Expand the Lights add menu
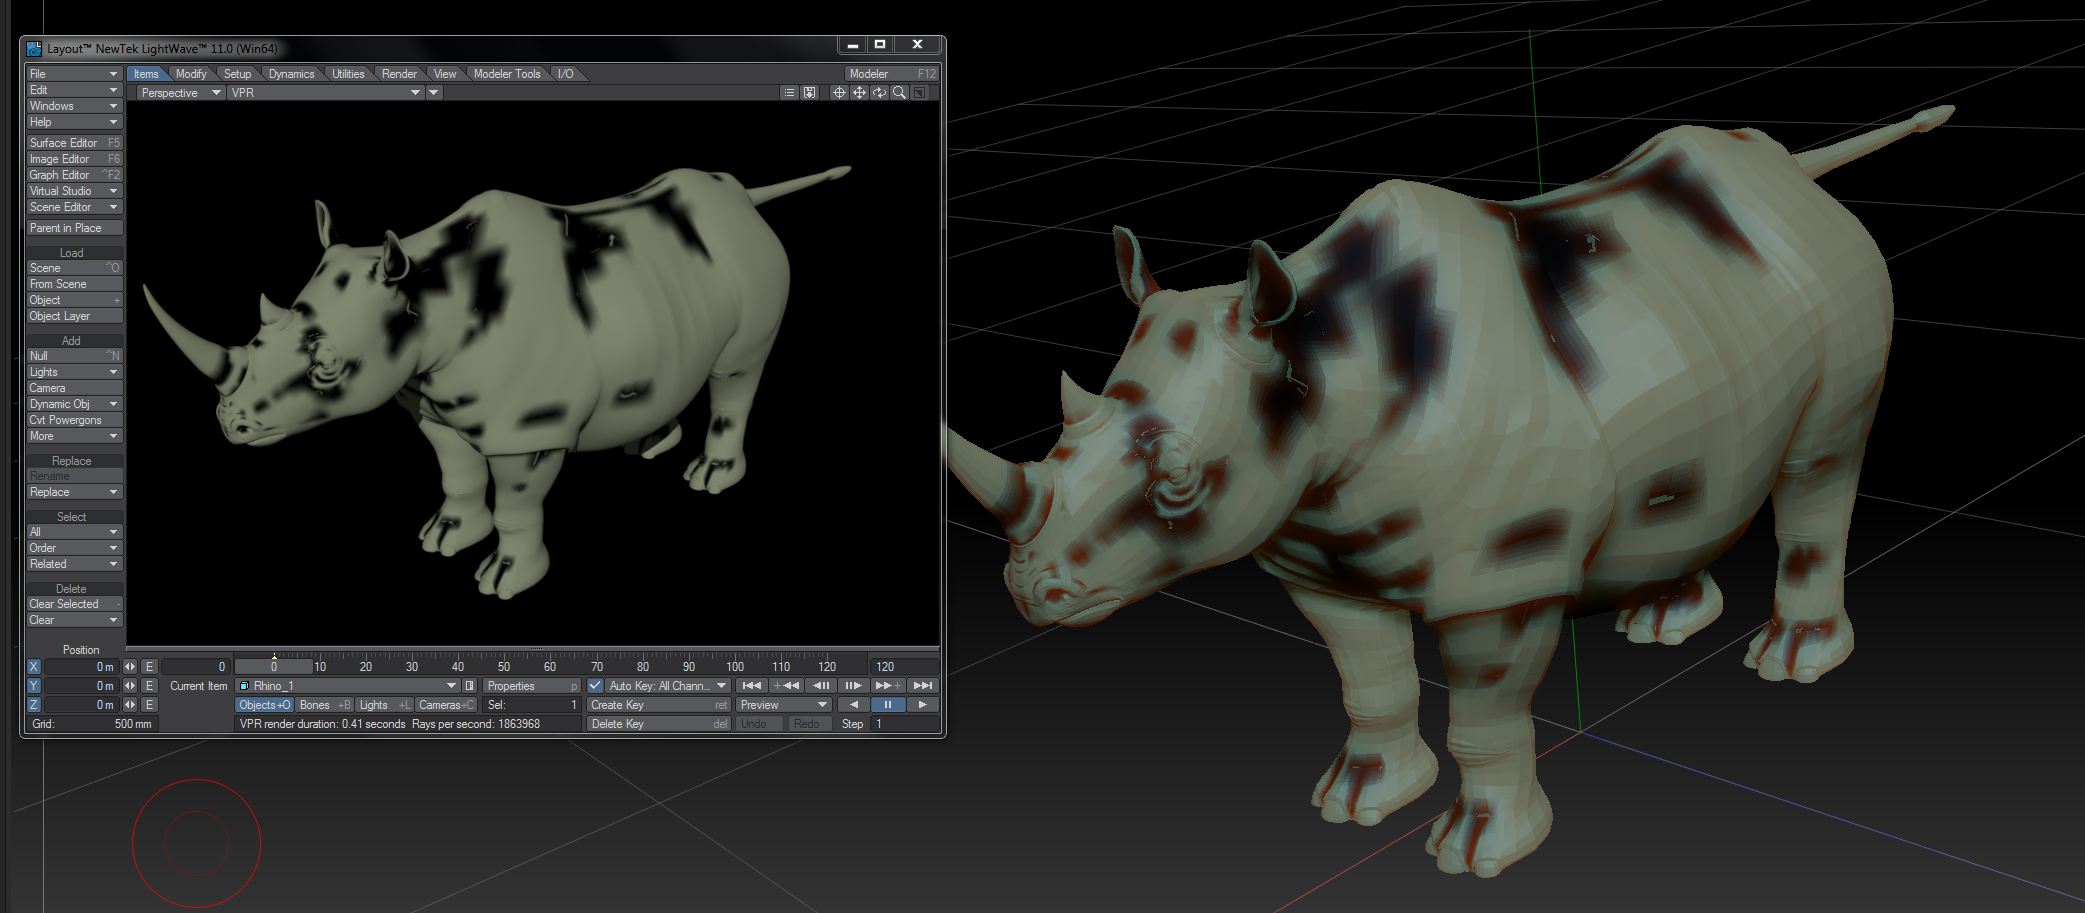Image resolution: width=2085 pixels, height=913 pixels. (x=74, y=372)
